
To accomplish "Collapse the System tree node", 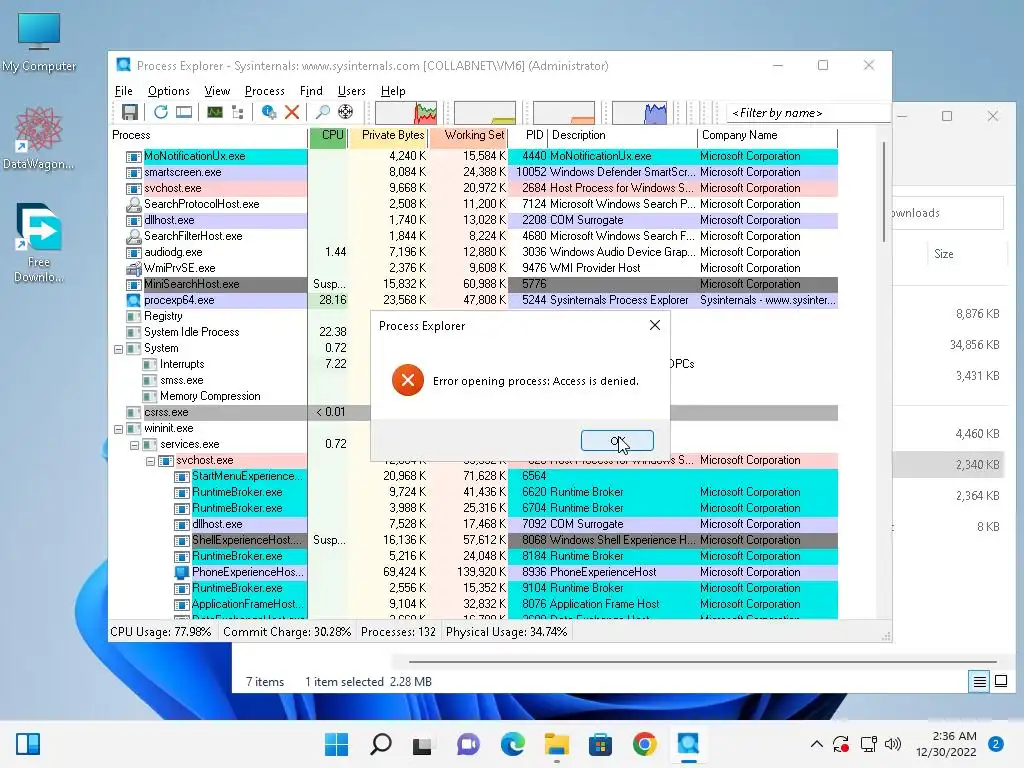I will 118,349.
